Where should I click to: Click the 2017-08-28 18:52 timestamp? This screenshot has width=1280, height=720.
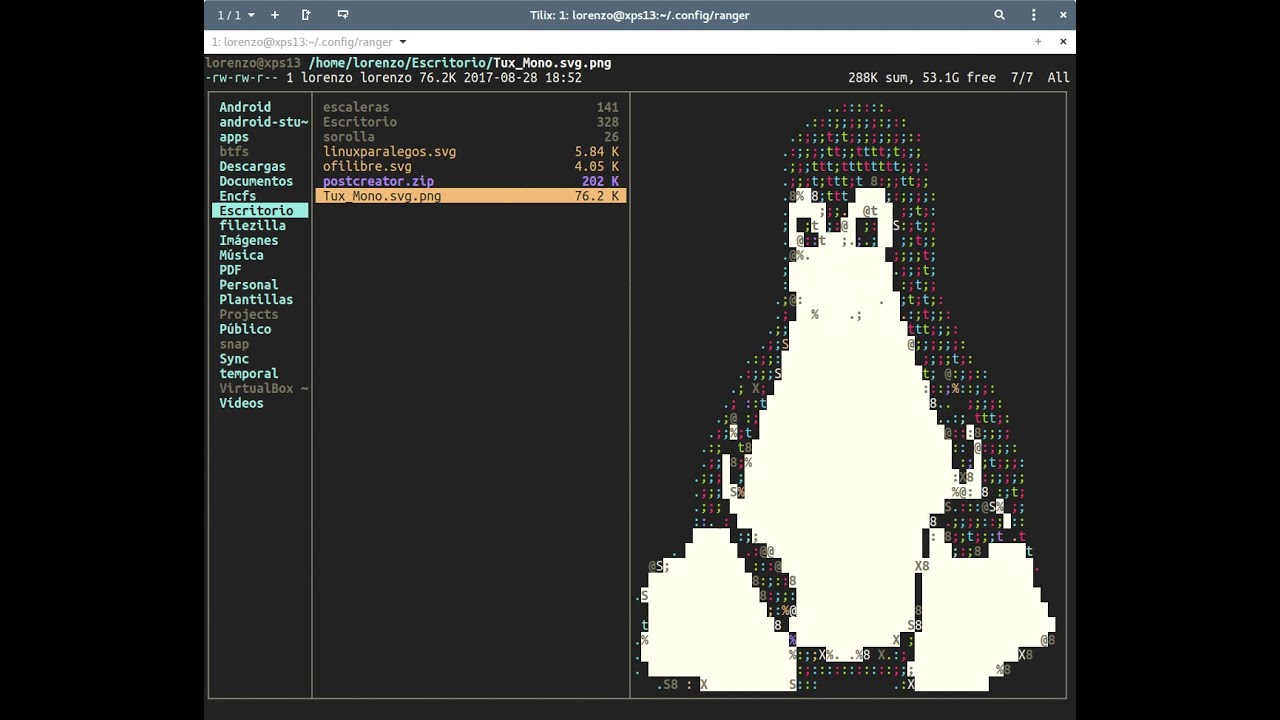523,78
